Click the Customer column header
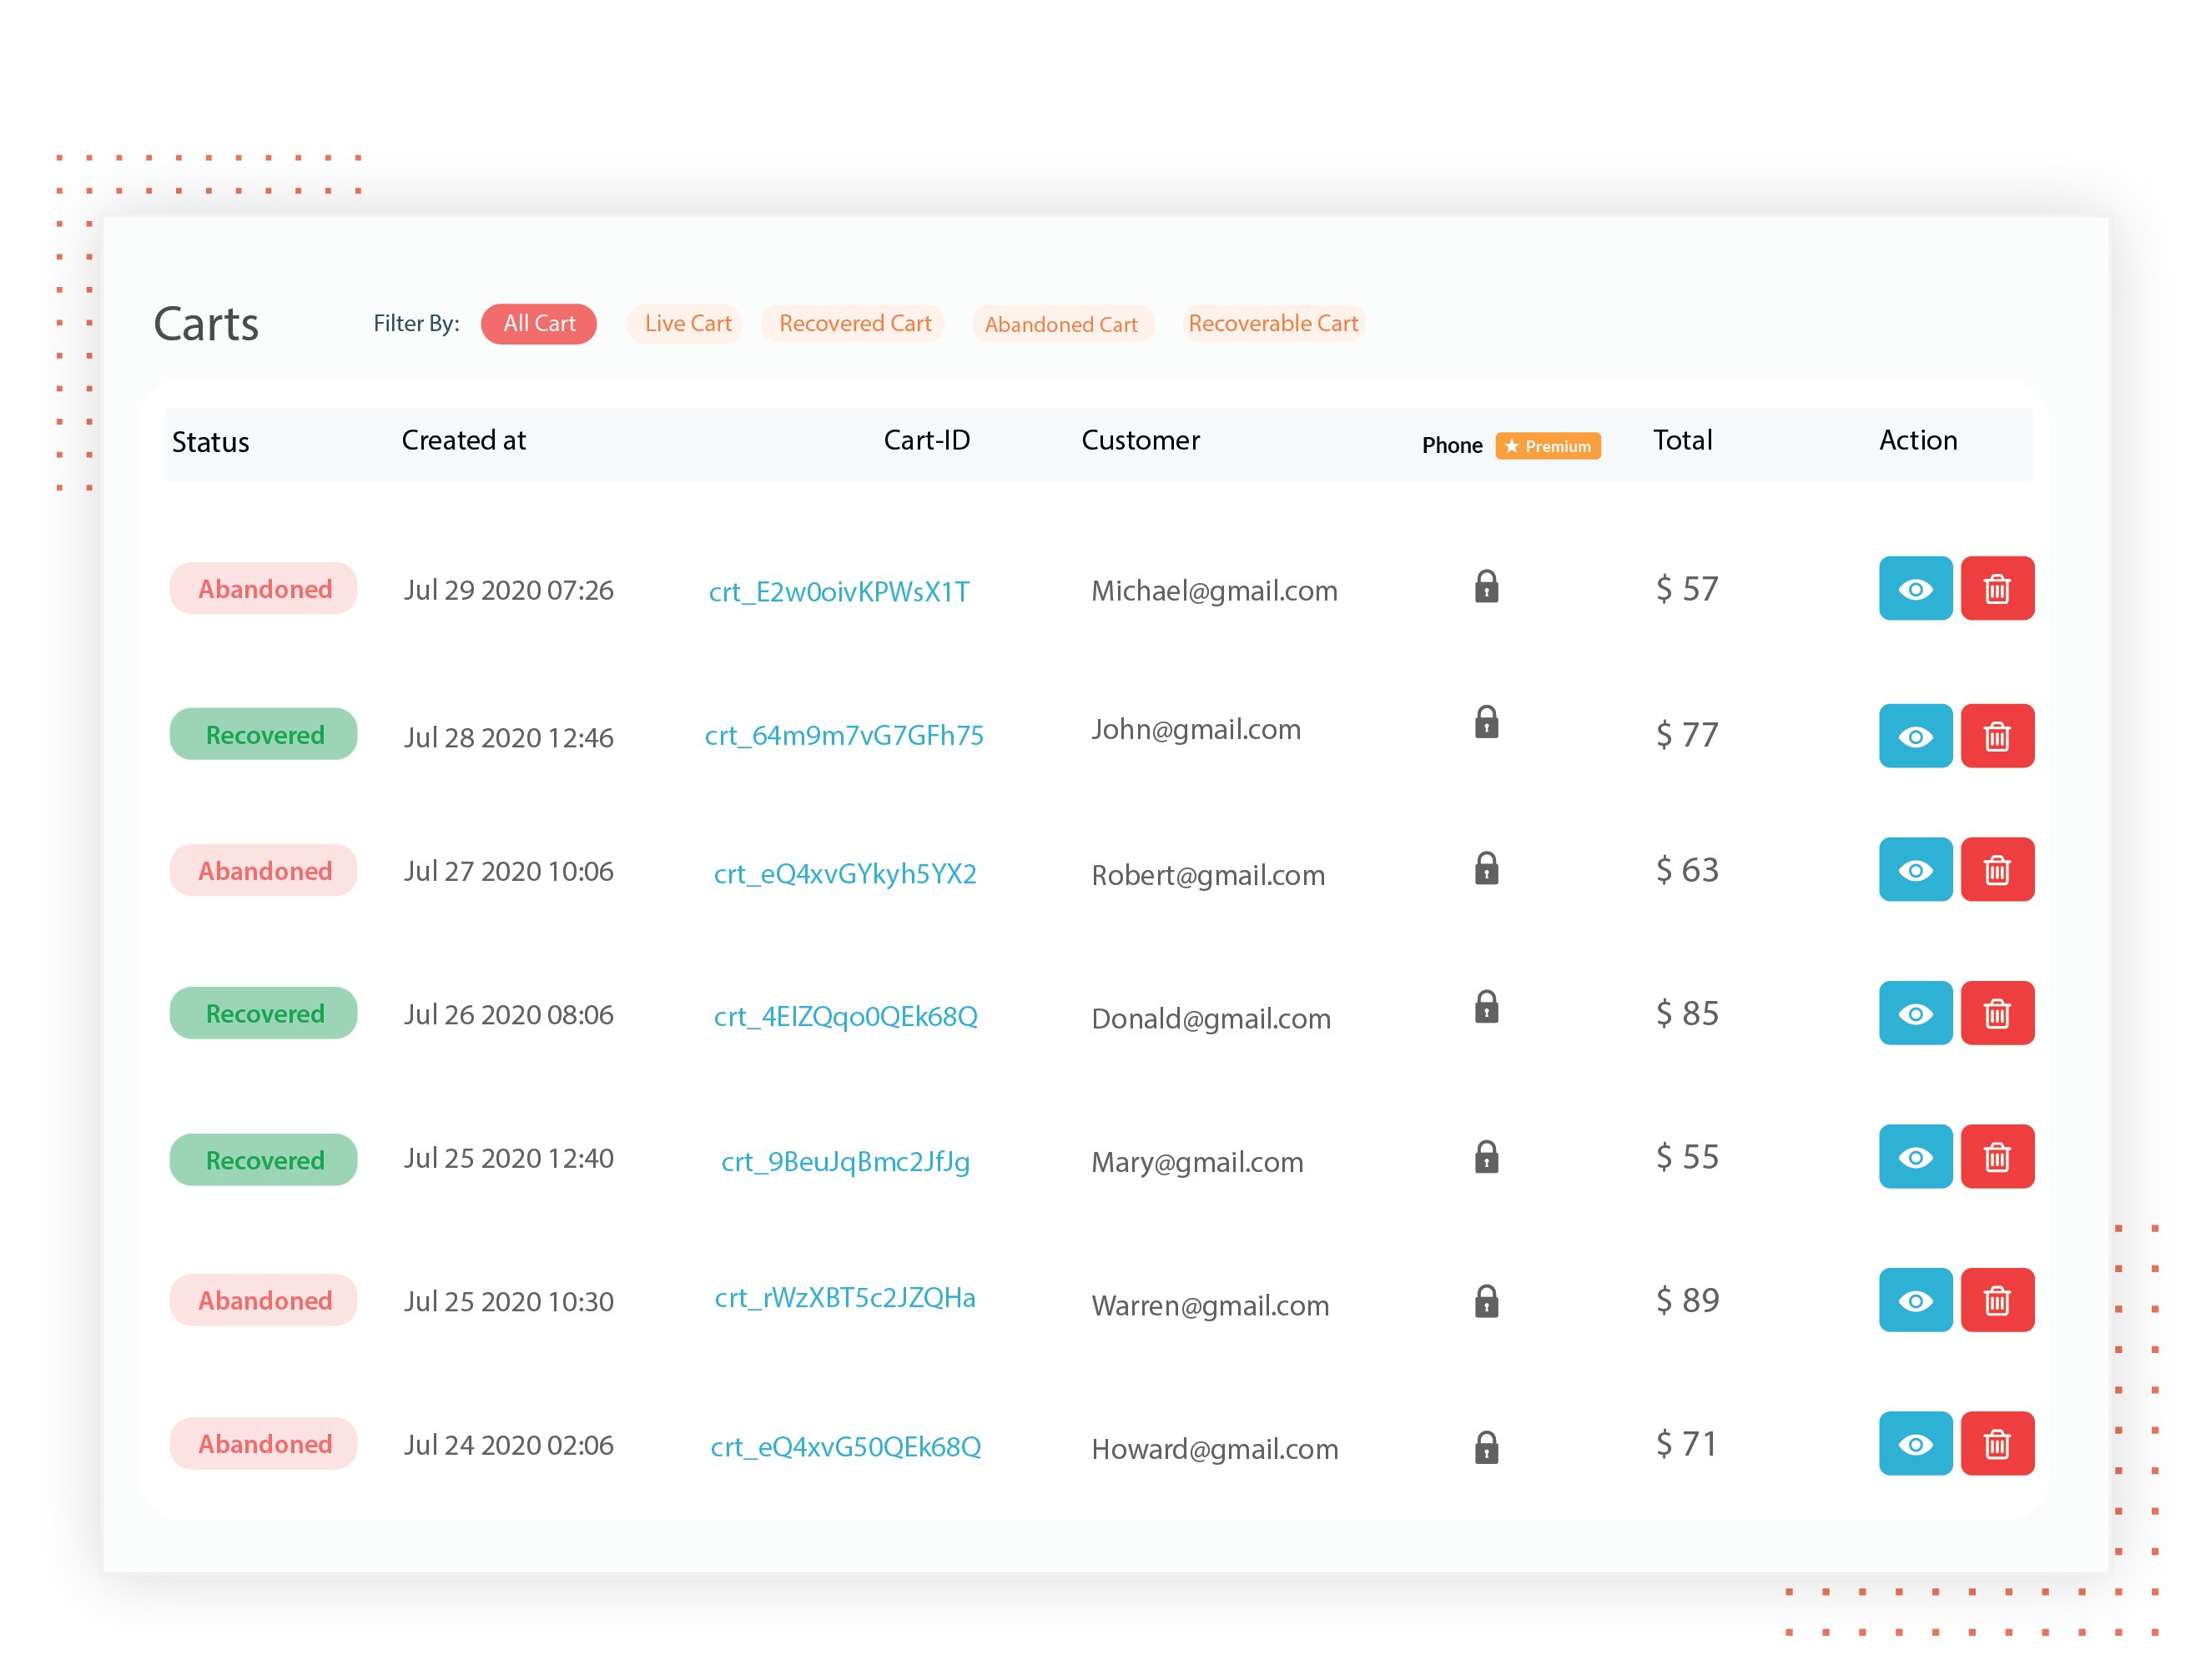The image size is (2206, 1680). pyautogui.click(x=1140, y=440)
